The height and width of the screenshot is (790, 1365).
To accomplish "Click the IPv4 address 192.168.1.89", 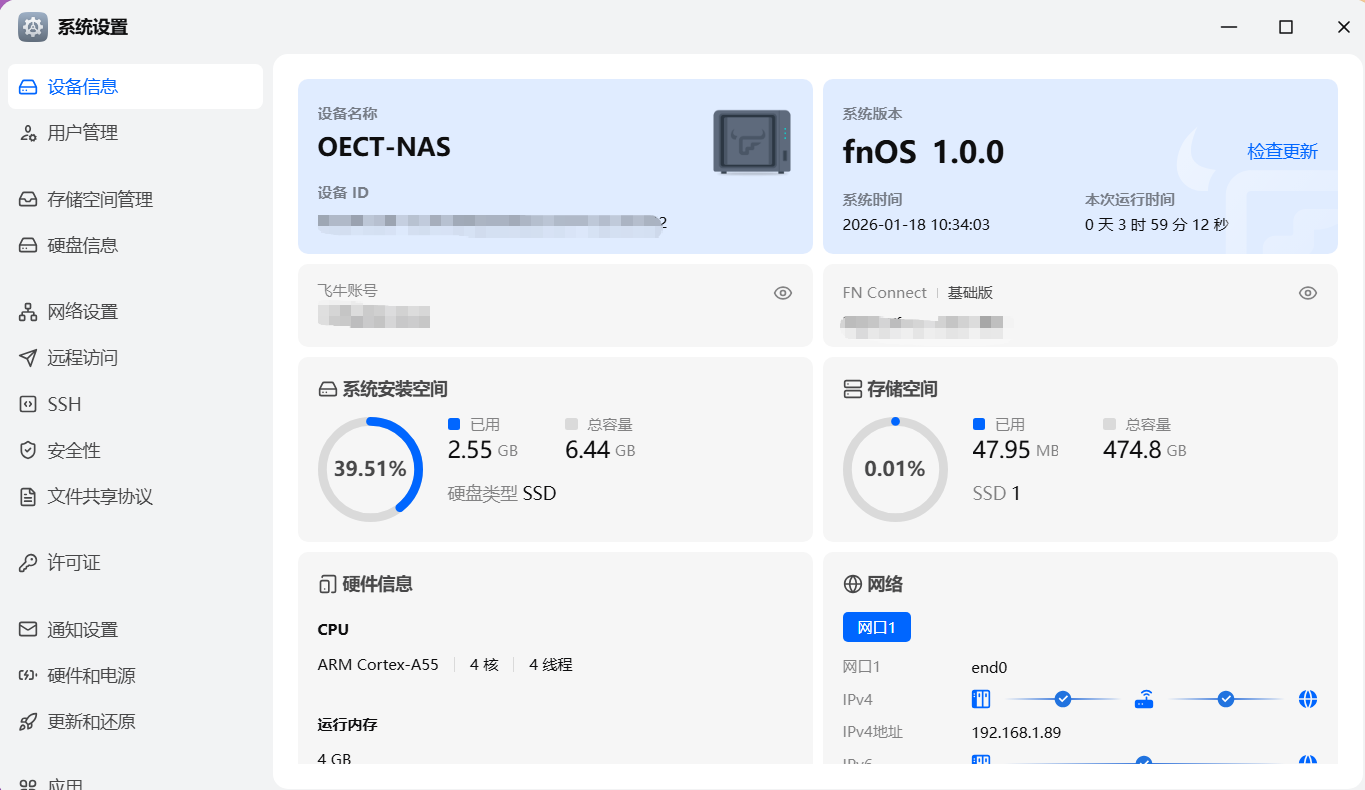I will pyautogui.click(x=1016, y=733).
